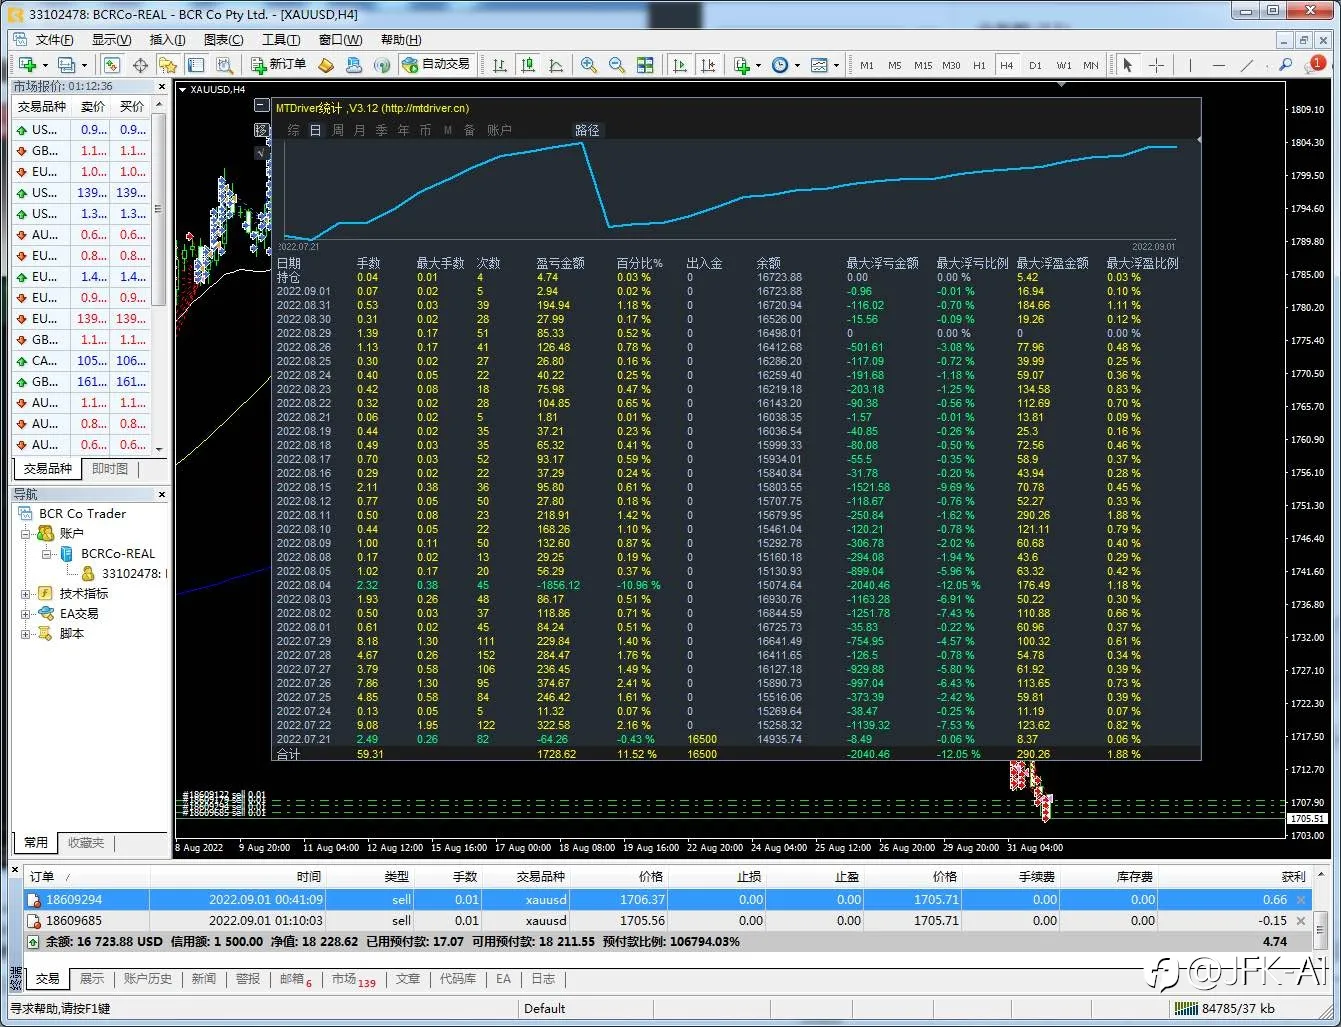Switch to the 收藏夹 navigator tab

coord(86,843)
